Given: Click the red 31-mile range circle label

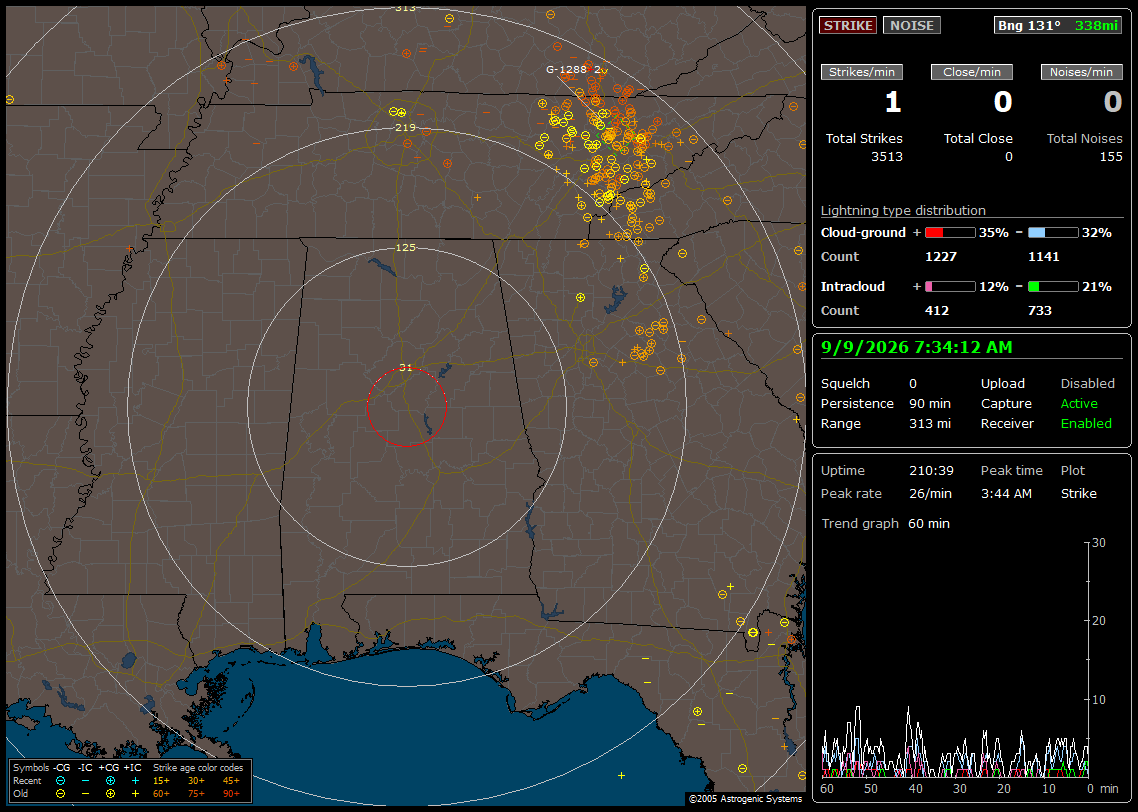Looking at the screenshot, I should [406, 368].
